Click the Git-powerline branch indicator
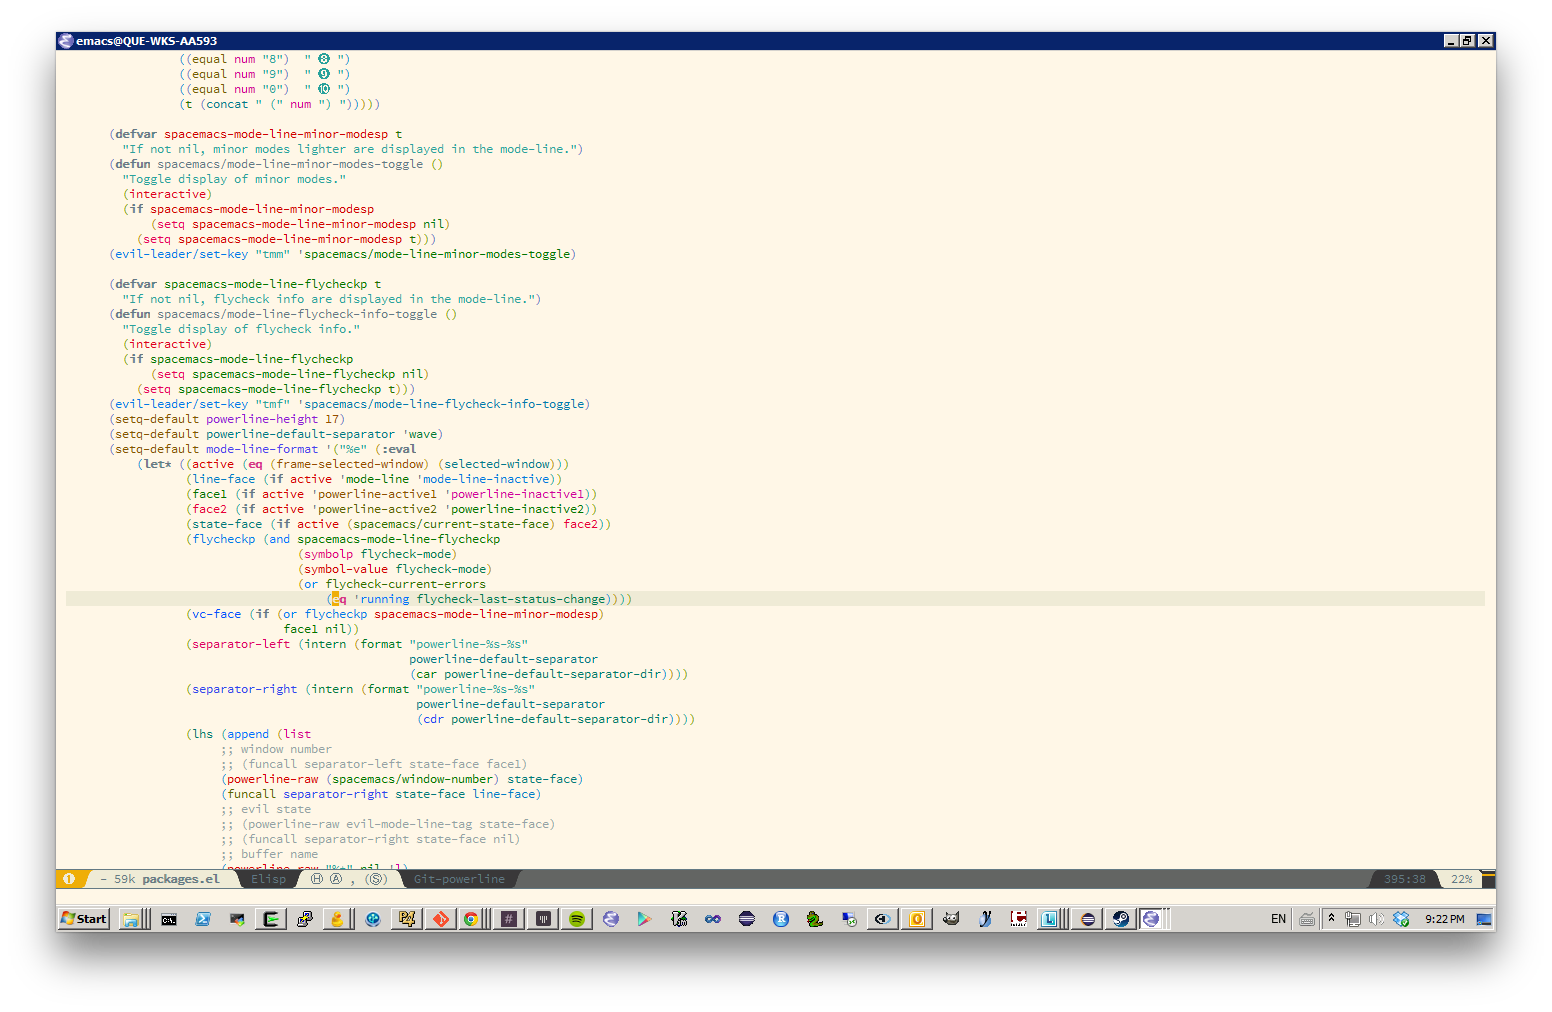This screenshot has width=1552, height=1012. tap(459, 879)
